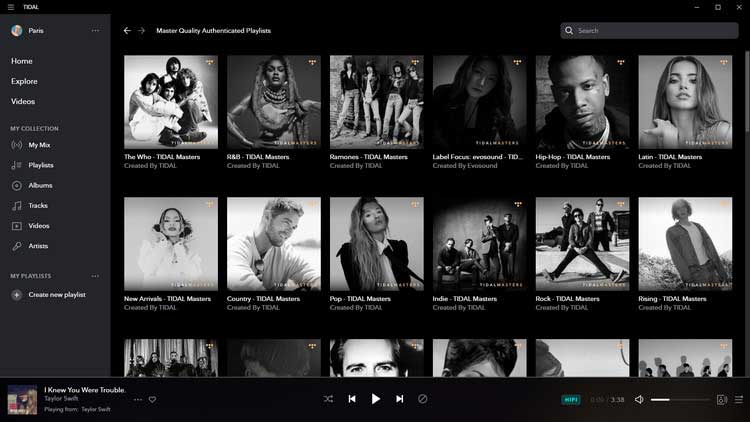Open the Label Focus: evosound playlist cover
The image size is (750, 422).
pyautogui.click(x=479, y=102)
